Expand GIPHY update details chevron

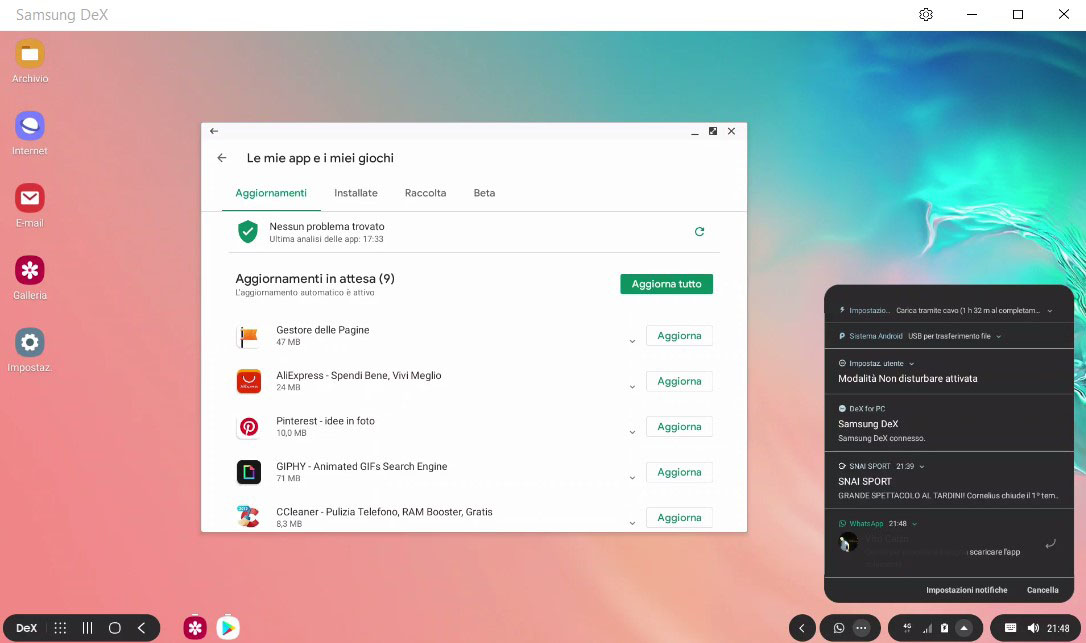(x=632, y=478)
